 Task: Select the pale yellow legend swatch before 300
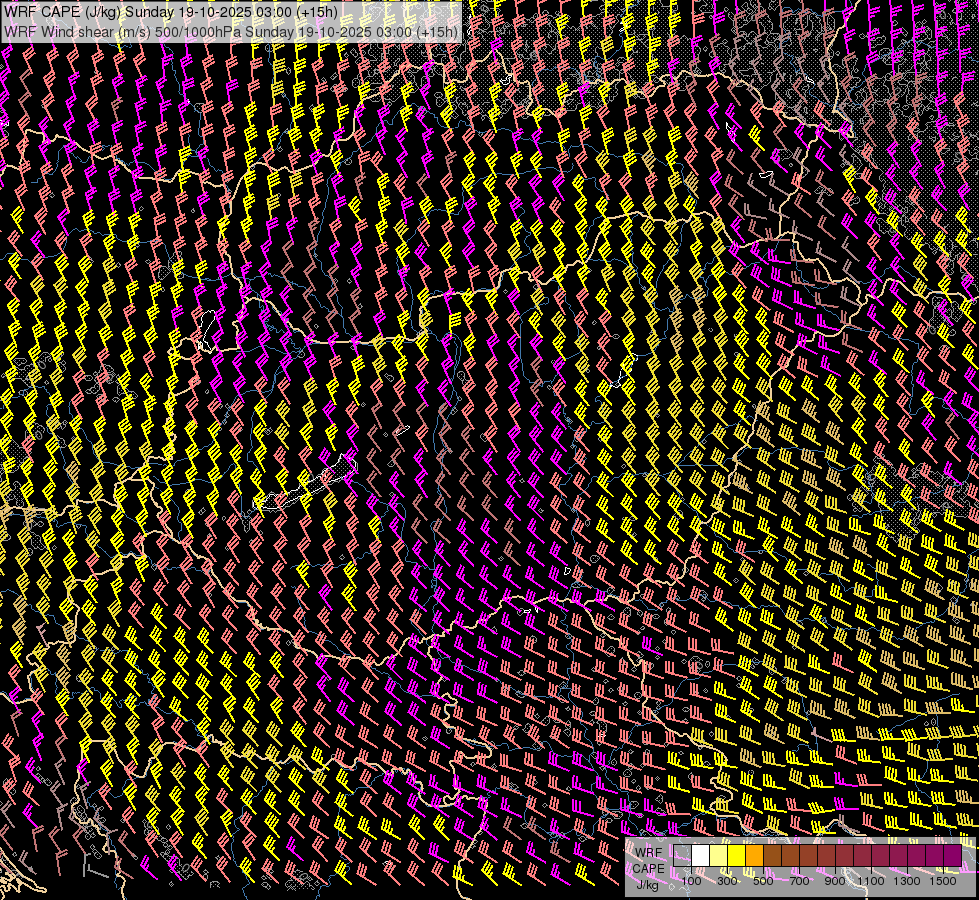click(x=719, y=856)
